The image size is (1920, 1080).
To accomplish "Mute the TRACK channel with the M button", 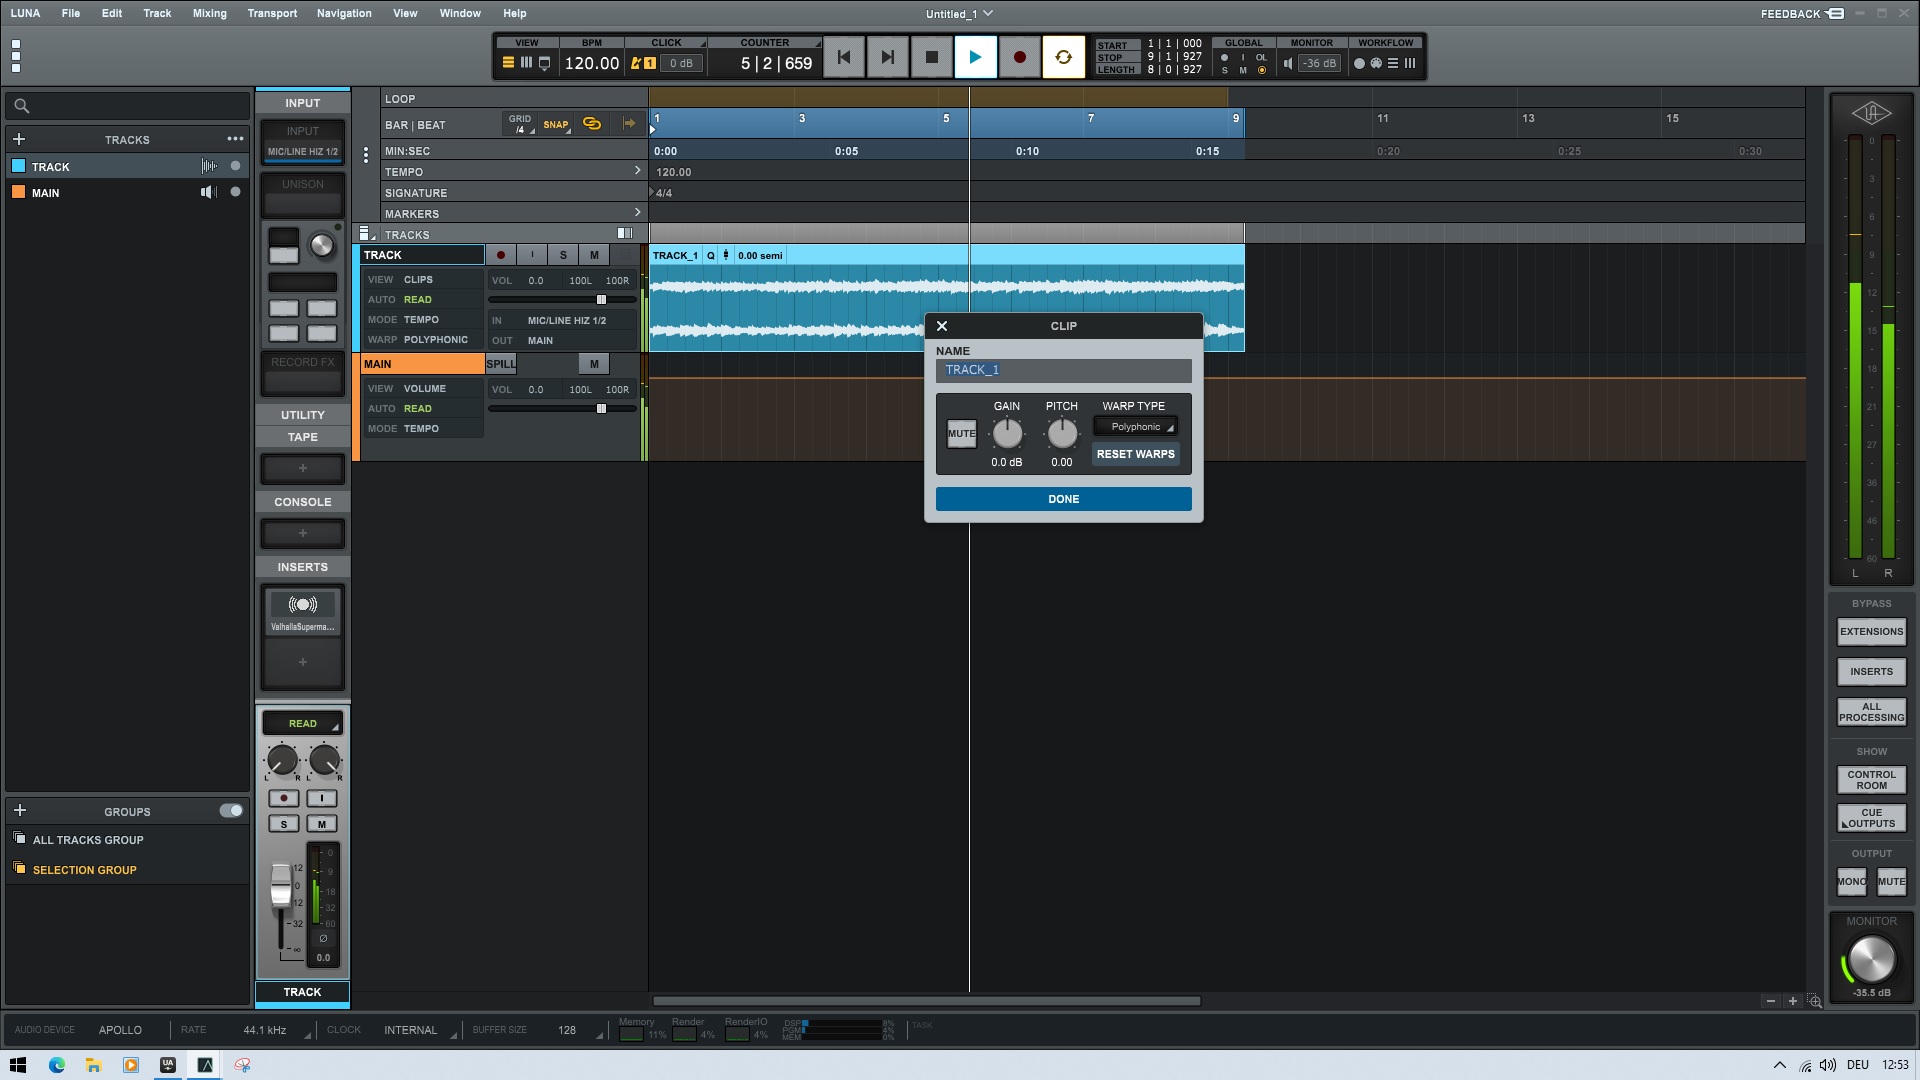I will [594, 255].
